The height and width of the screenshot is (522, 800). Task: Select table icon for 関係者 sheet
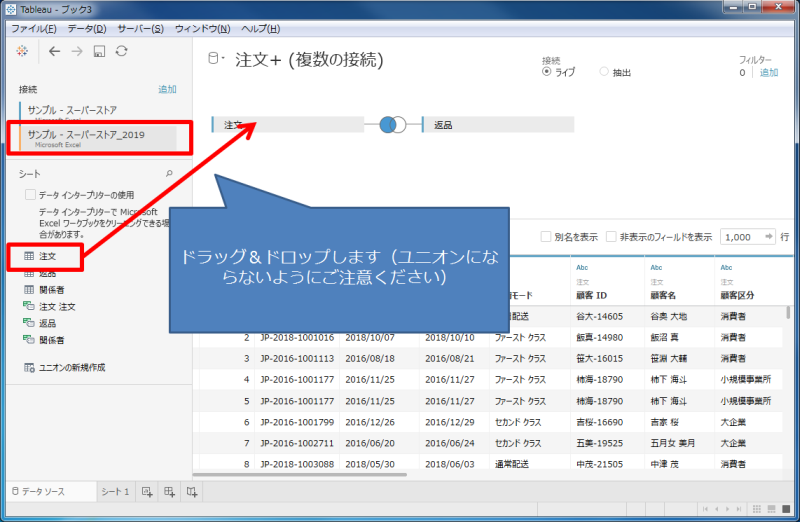click(29, 290)
